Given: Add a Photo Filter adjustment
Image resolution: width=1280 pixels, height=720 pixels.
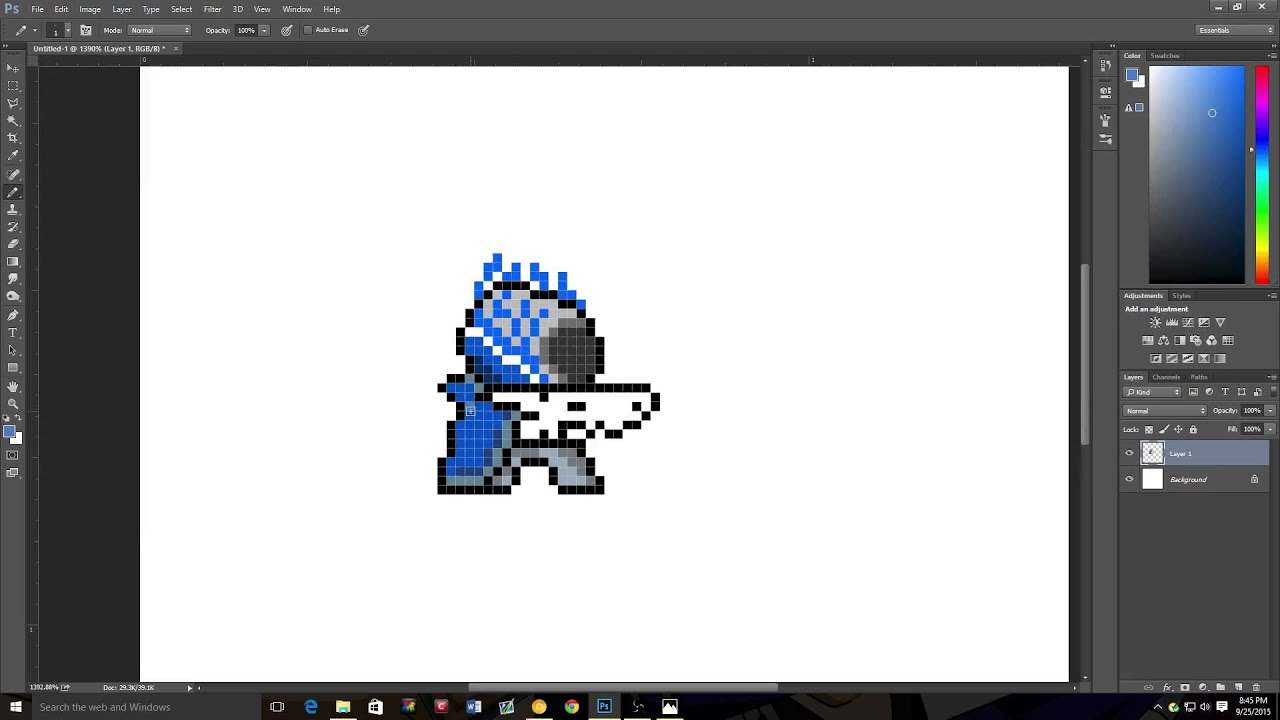Looking at the screenshot, I should (x=1196, y=341).
